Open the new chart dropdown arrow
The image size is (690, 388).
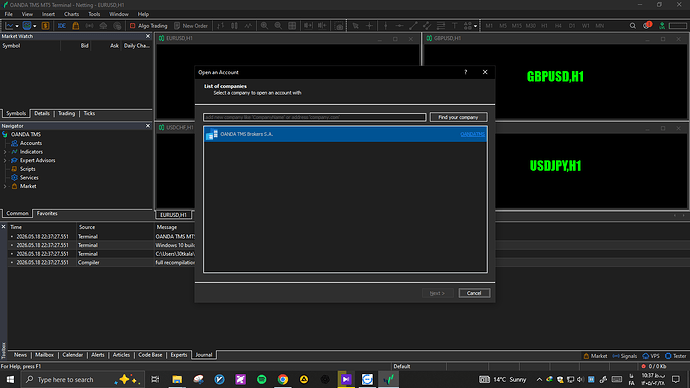pyautogui.click(x=17, y=26)
